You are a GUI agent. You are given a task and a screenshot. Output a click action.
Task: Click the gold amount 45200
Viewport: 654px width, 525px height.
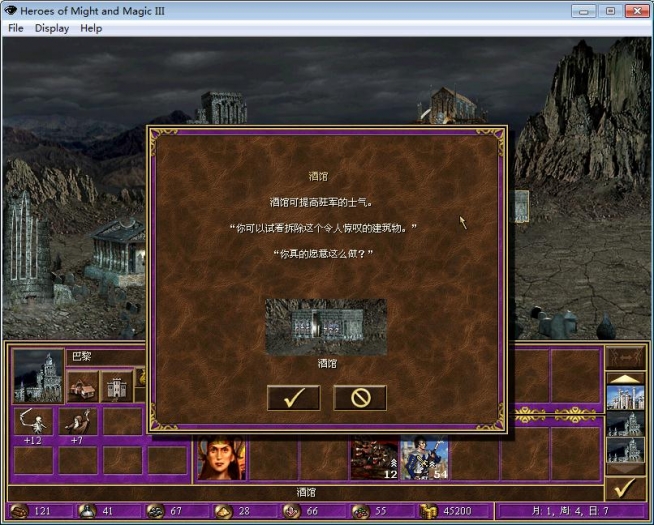pos(457,511)
